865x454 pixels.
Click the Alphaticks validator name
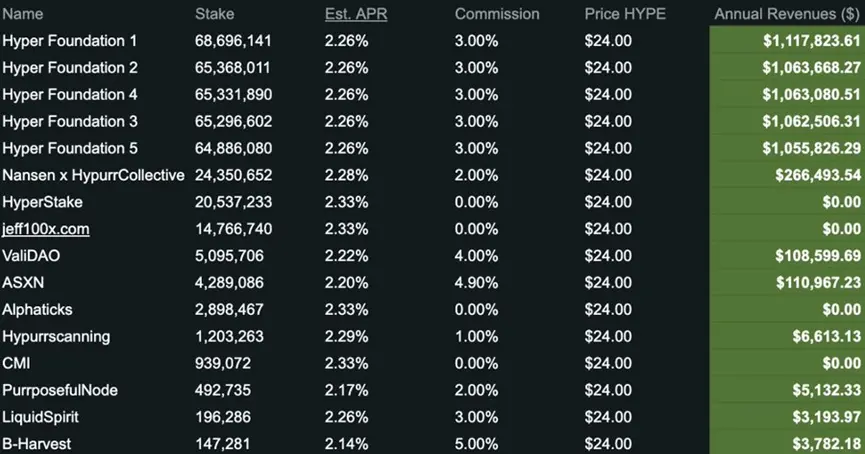(38, 310)
